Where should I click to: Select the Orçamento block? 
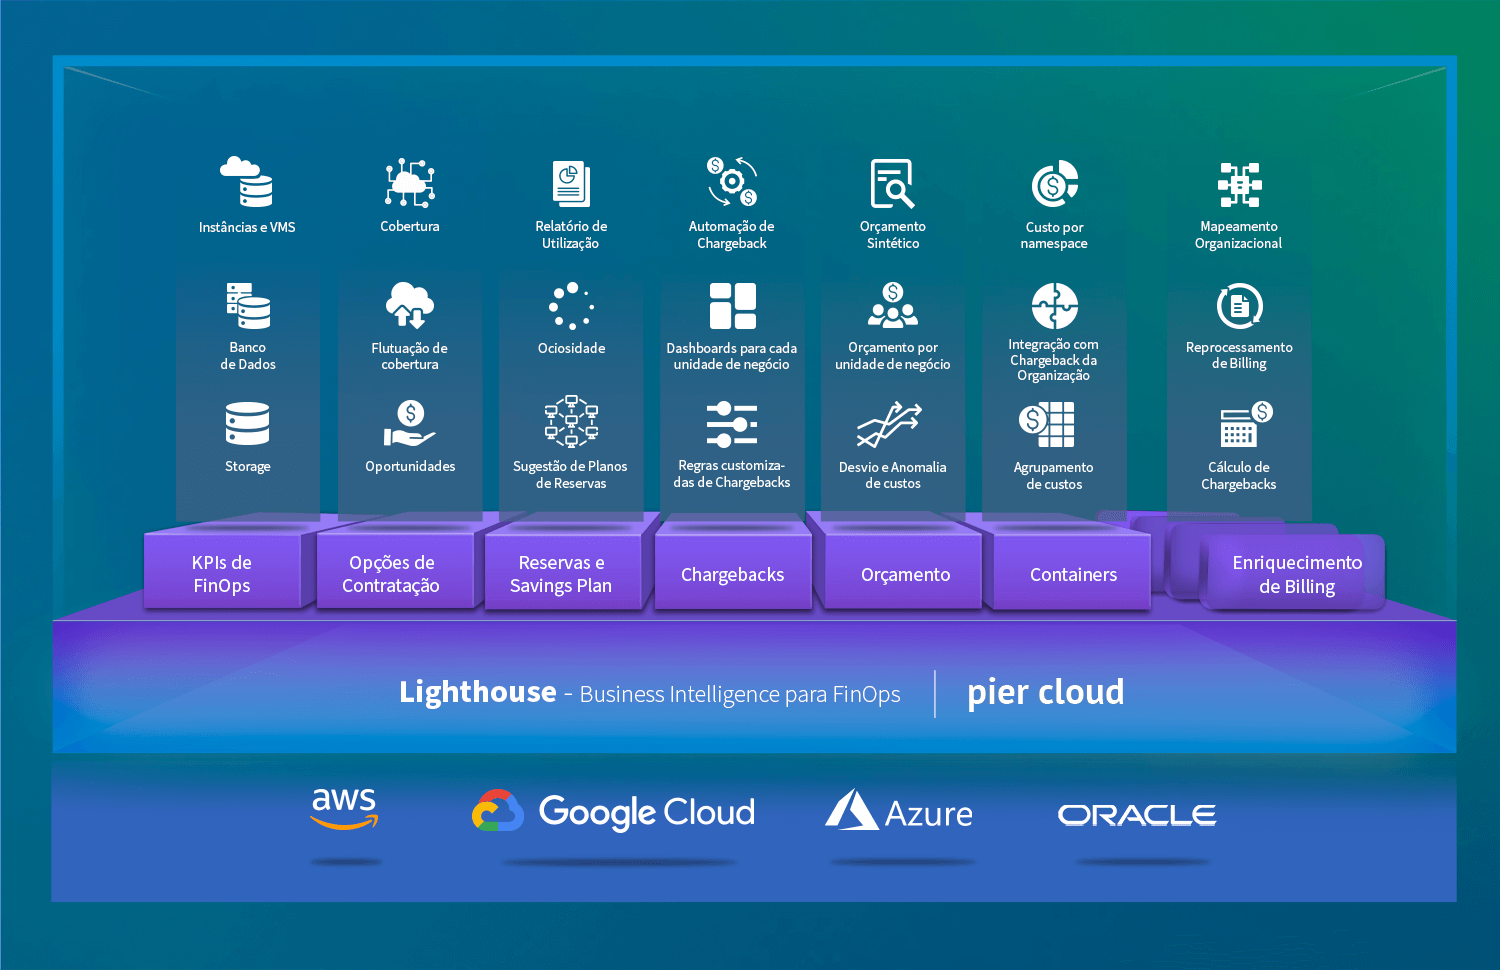click(x=905, y=574)
